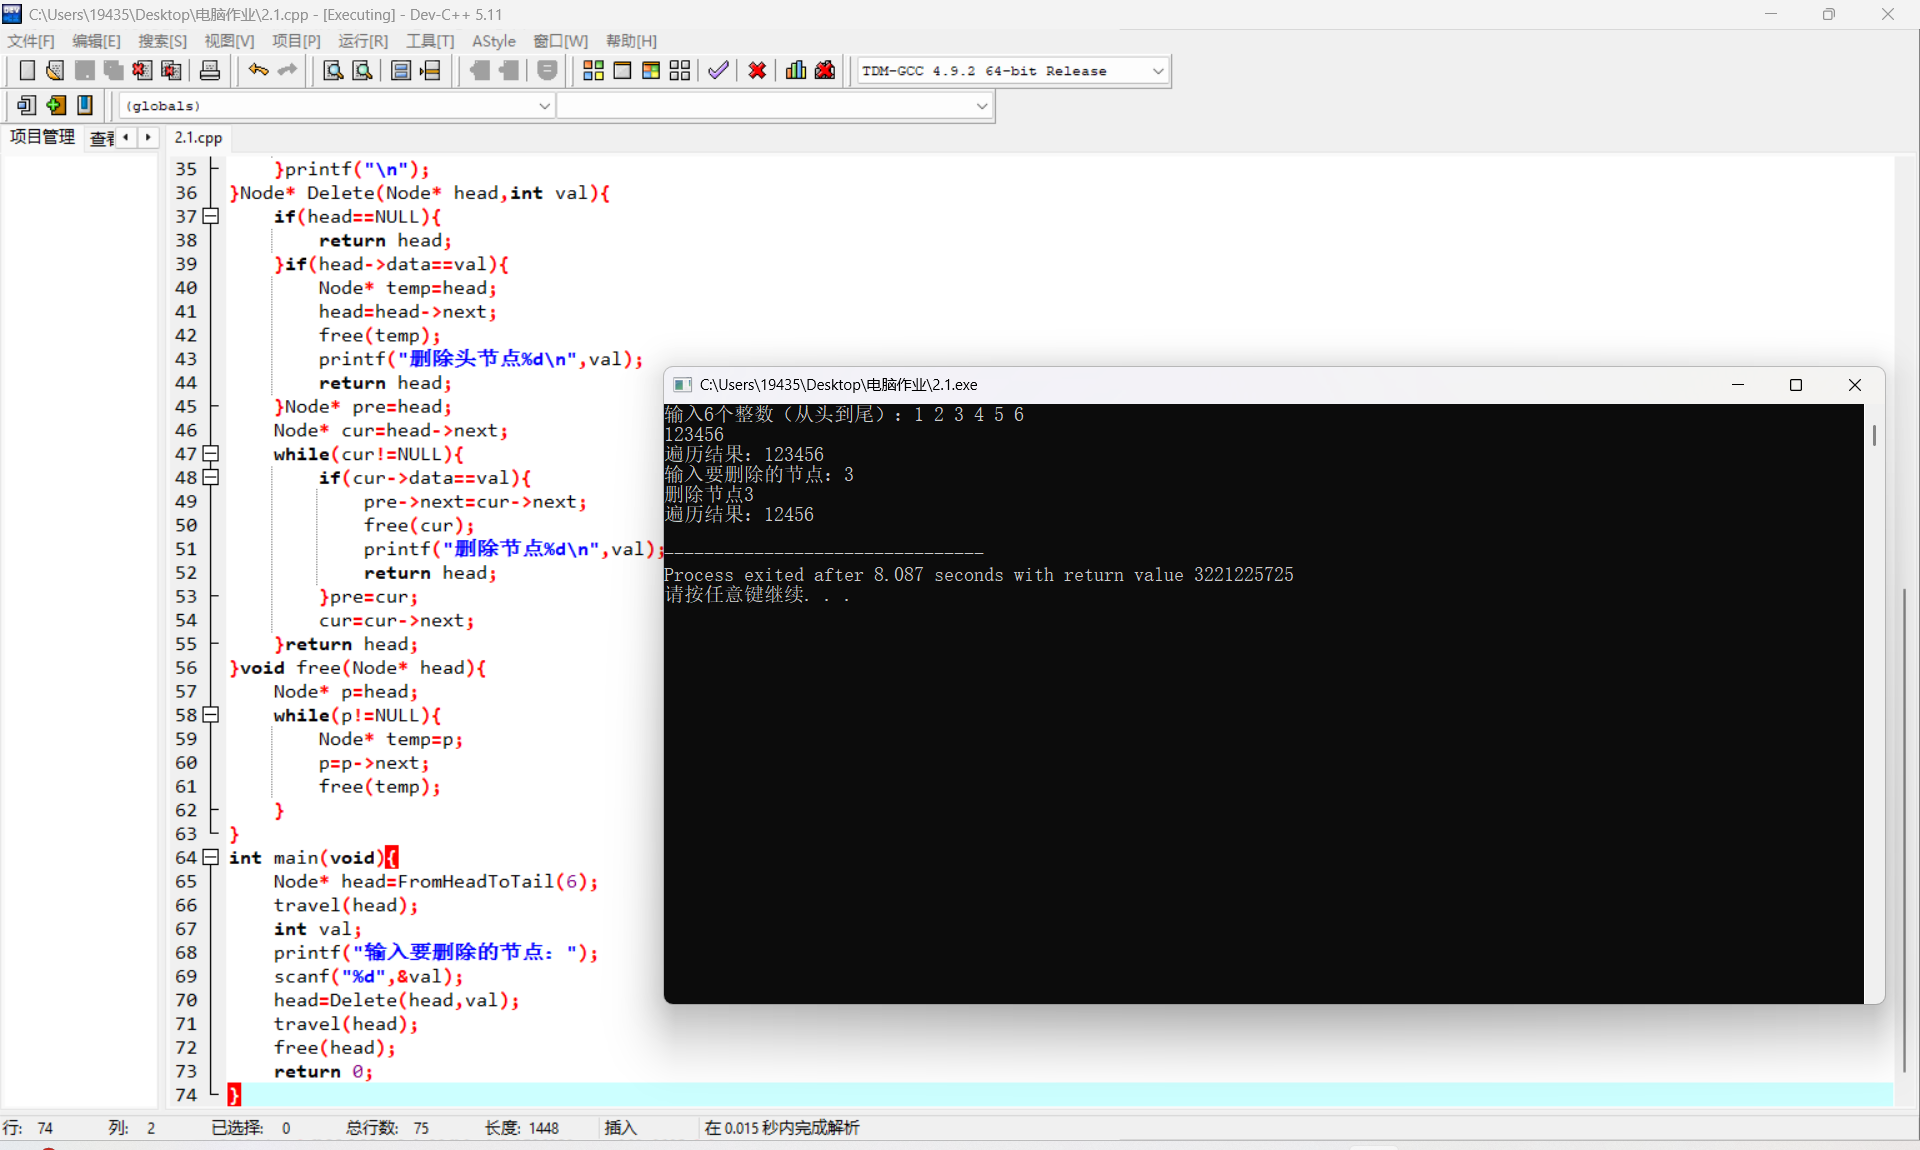Click the Profile analysis bar chart icon

[796, 70]
